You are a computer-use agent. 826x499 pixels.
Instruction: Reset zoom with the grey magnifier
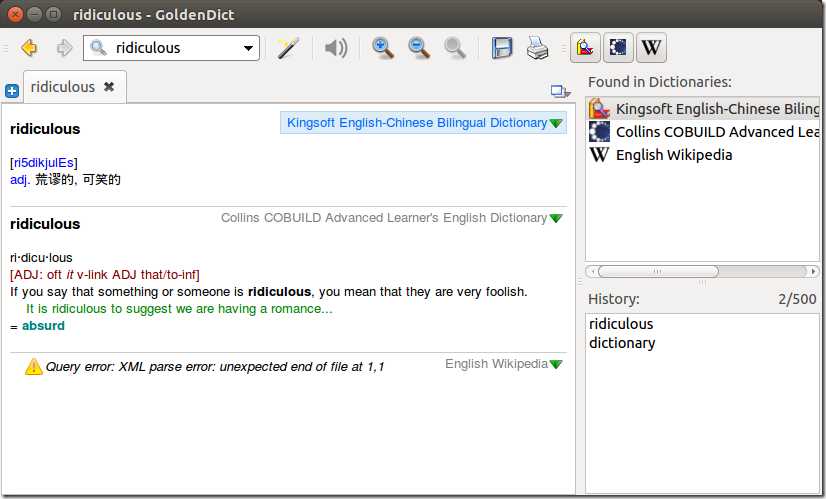(455, 48)
